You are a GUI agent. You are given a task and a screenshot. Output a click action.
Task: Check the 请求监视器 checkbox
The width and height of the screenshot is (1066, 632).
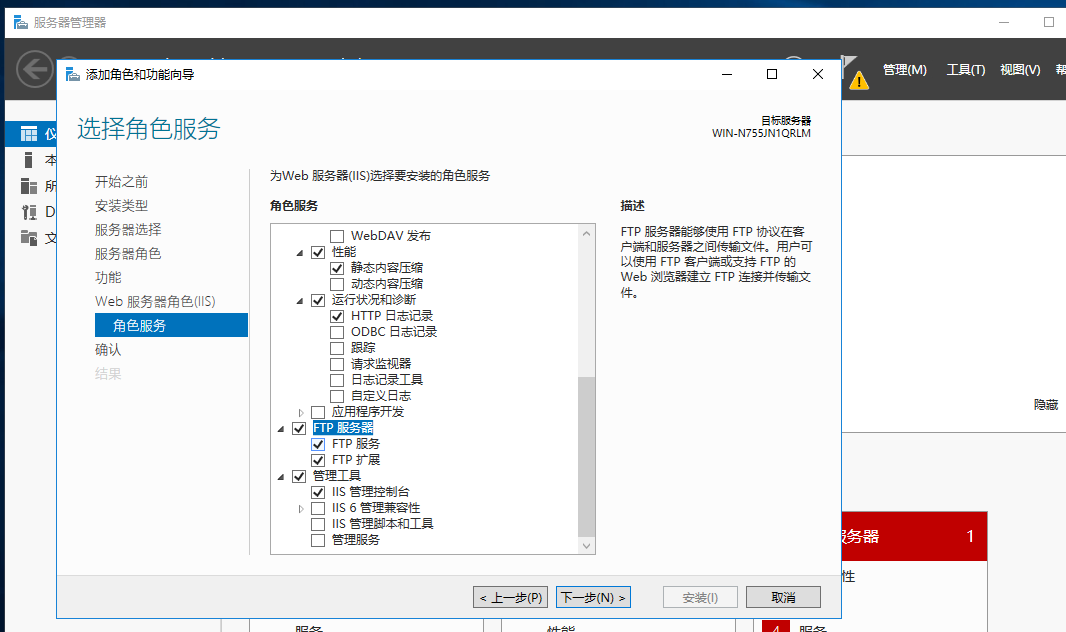pyautogui.click(x=337, y=364)
